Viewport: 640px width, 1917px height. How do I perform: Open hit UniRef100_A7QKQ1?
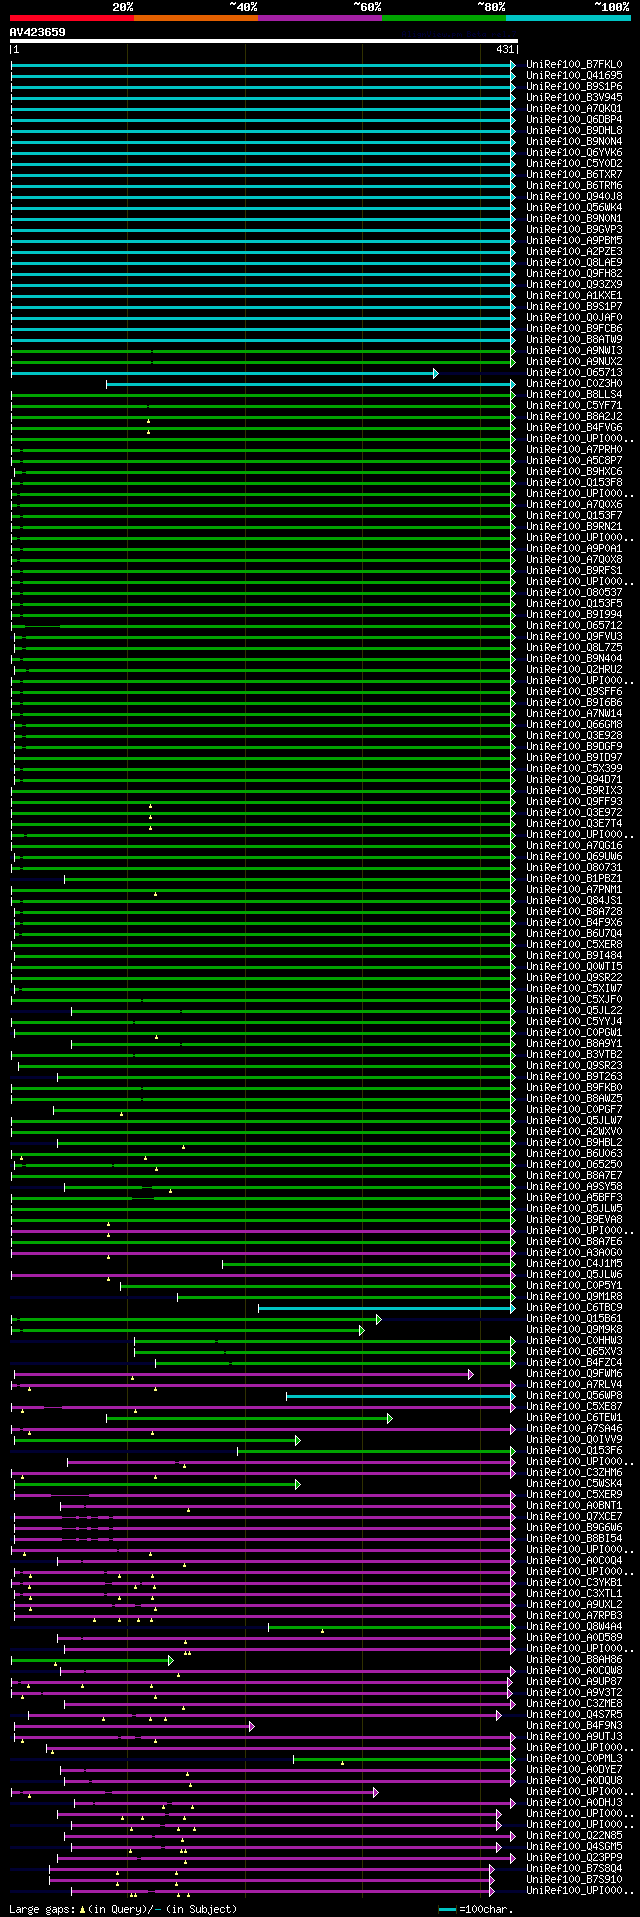coord(575,108)
